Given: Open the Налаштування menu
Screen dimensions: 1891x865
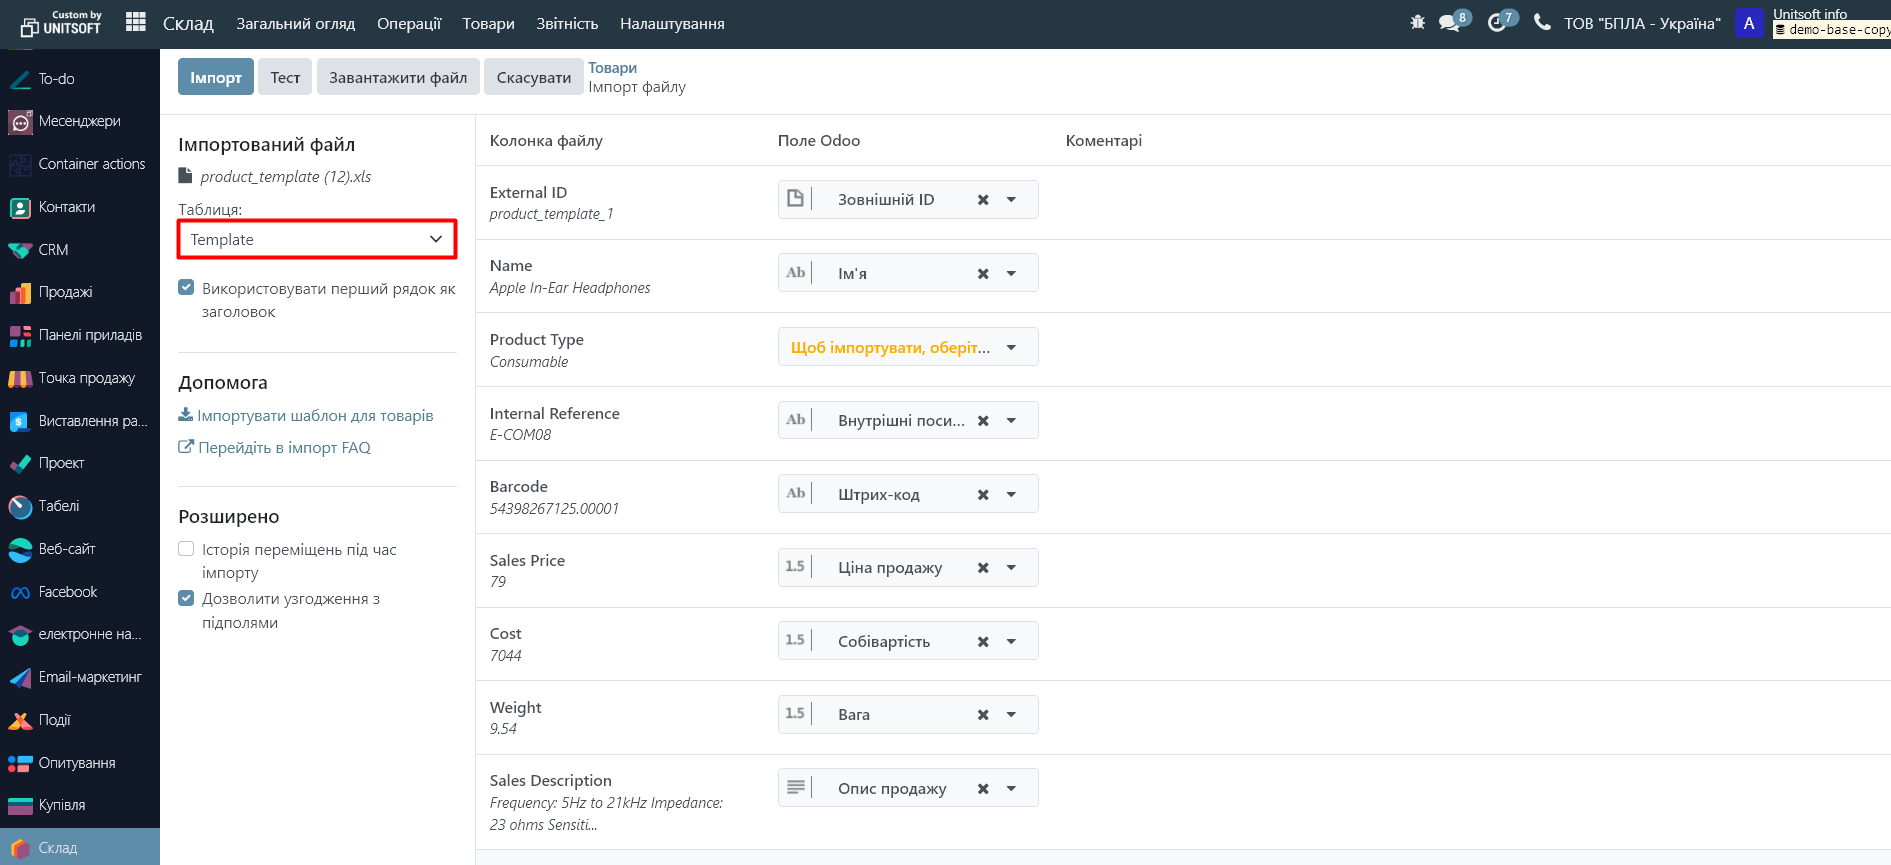Looking at the screenshot, I should pyautogui.click(x=672, y=24).
